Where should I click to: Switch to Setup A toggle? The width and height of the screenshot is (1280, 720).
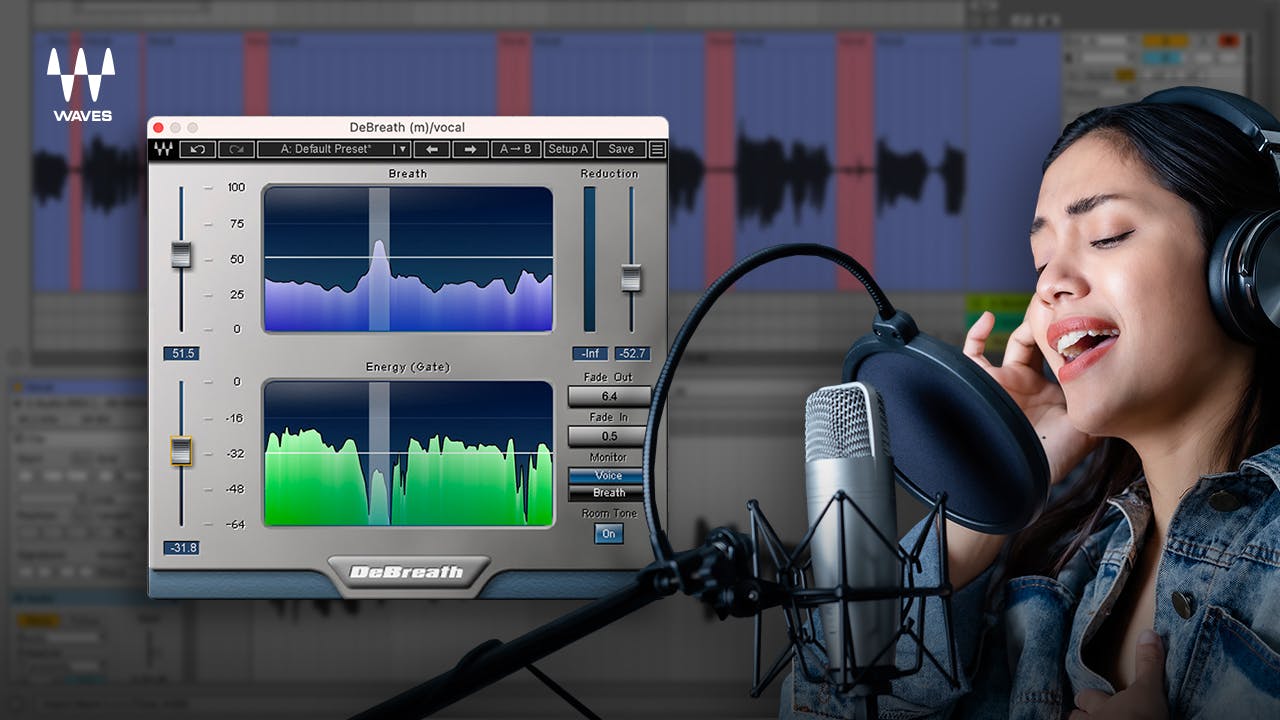point(568,149)
